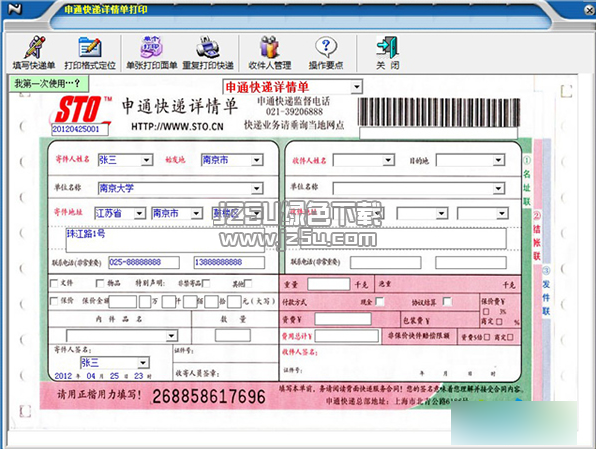Expand the 始发地 dropdown showing 南京市
Screen dimensions: 596x449
click(x=257, y=160)
